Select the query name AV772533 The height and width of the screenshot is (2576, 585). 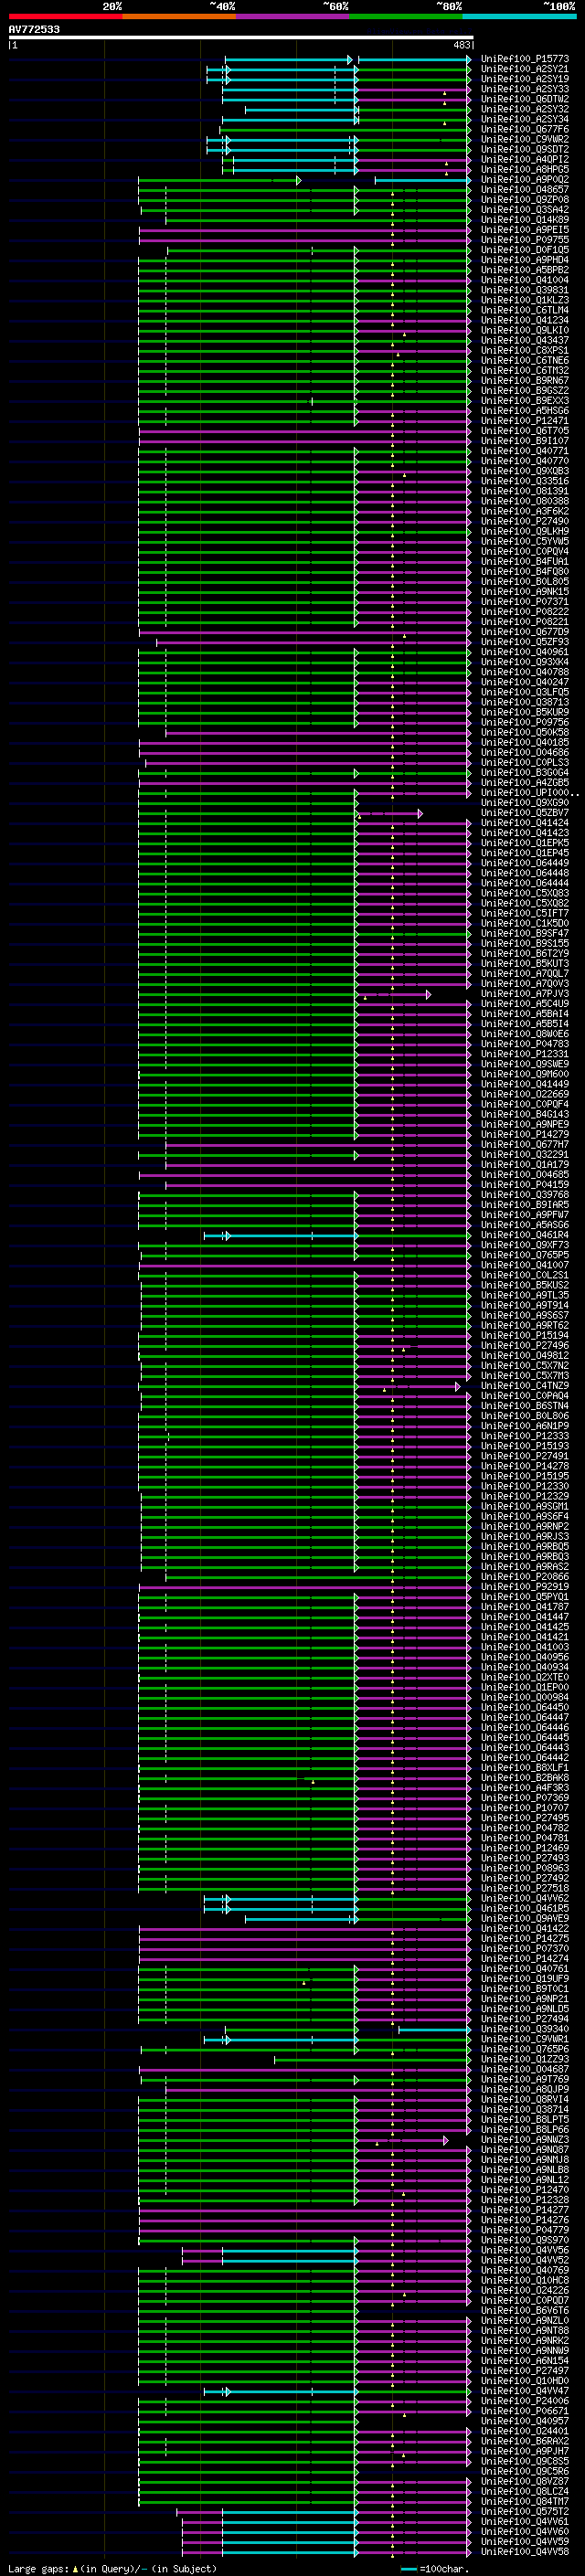tap(34, 30)
